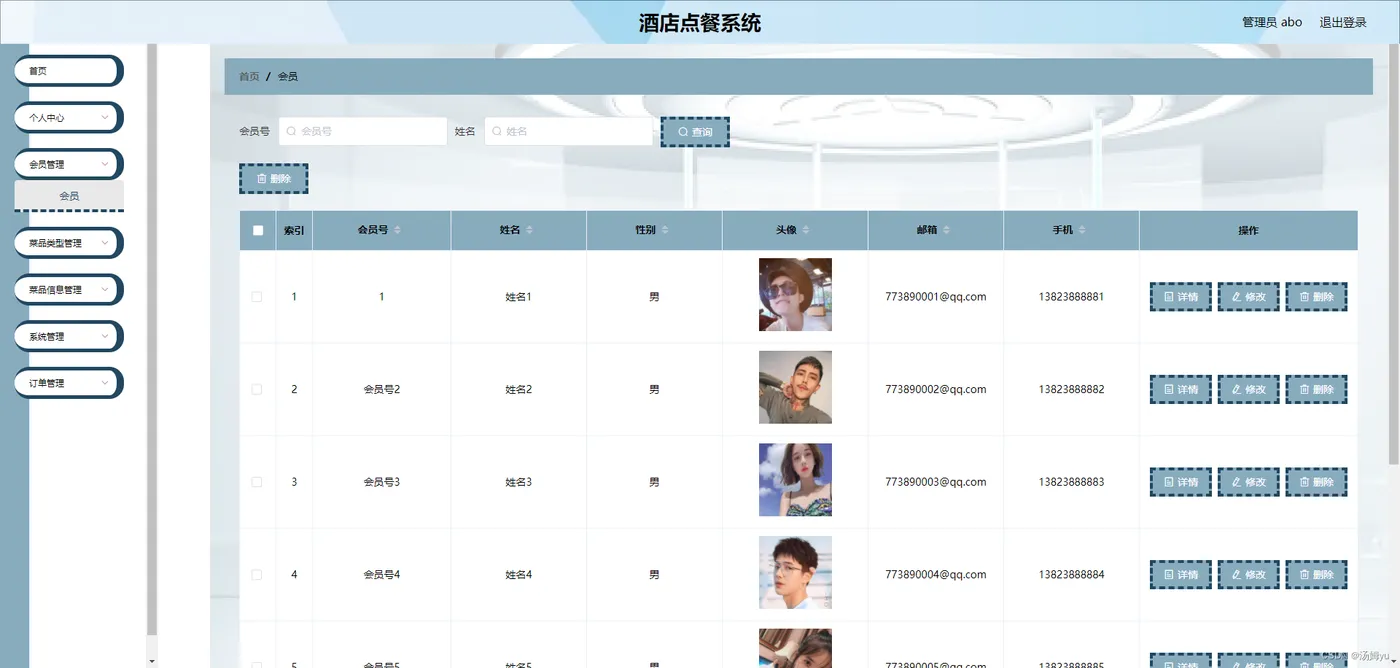
Task: Click the 查询 search button
Action: tap(695, 132)
